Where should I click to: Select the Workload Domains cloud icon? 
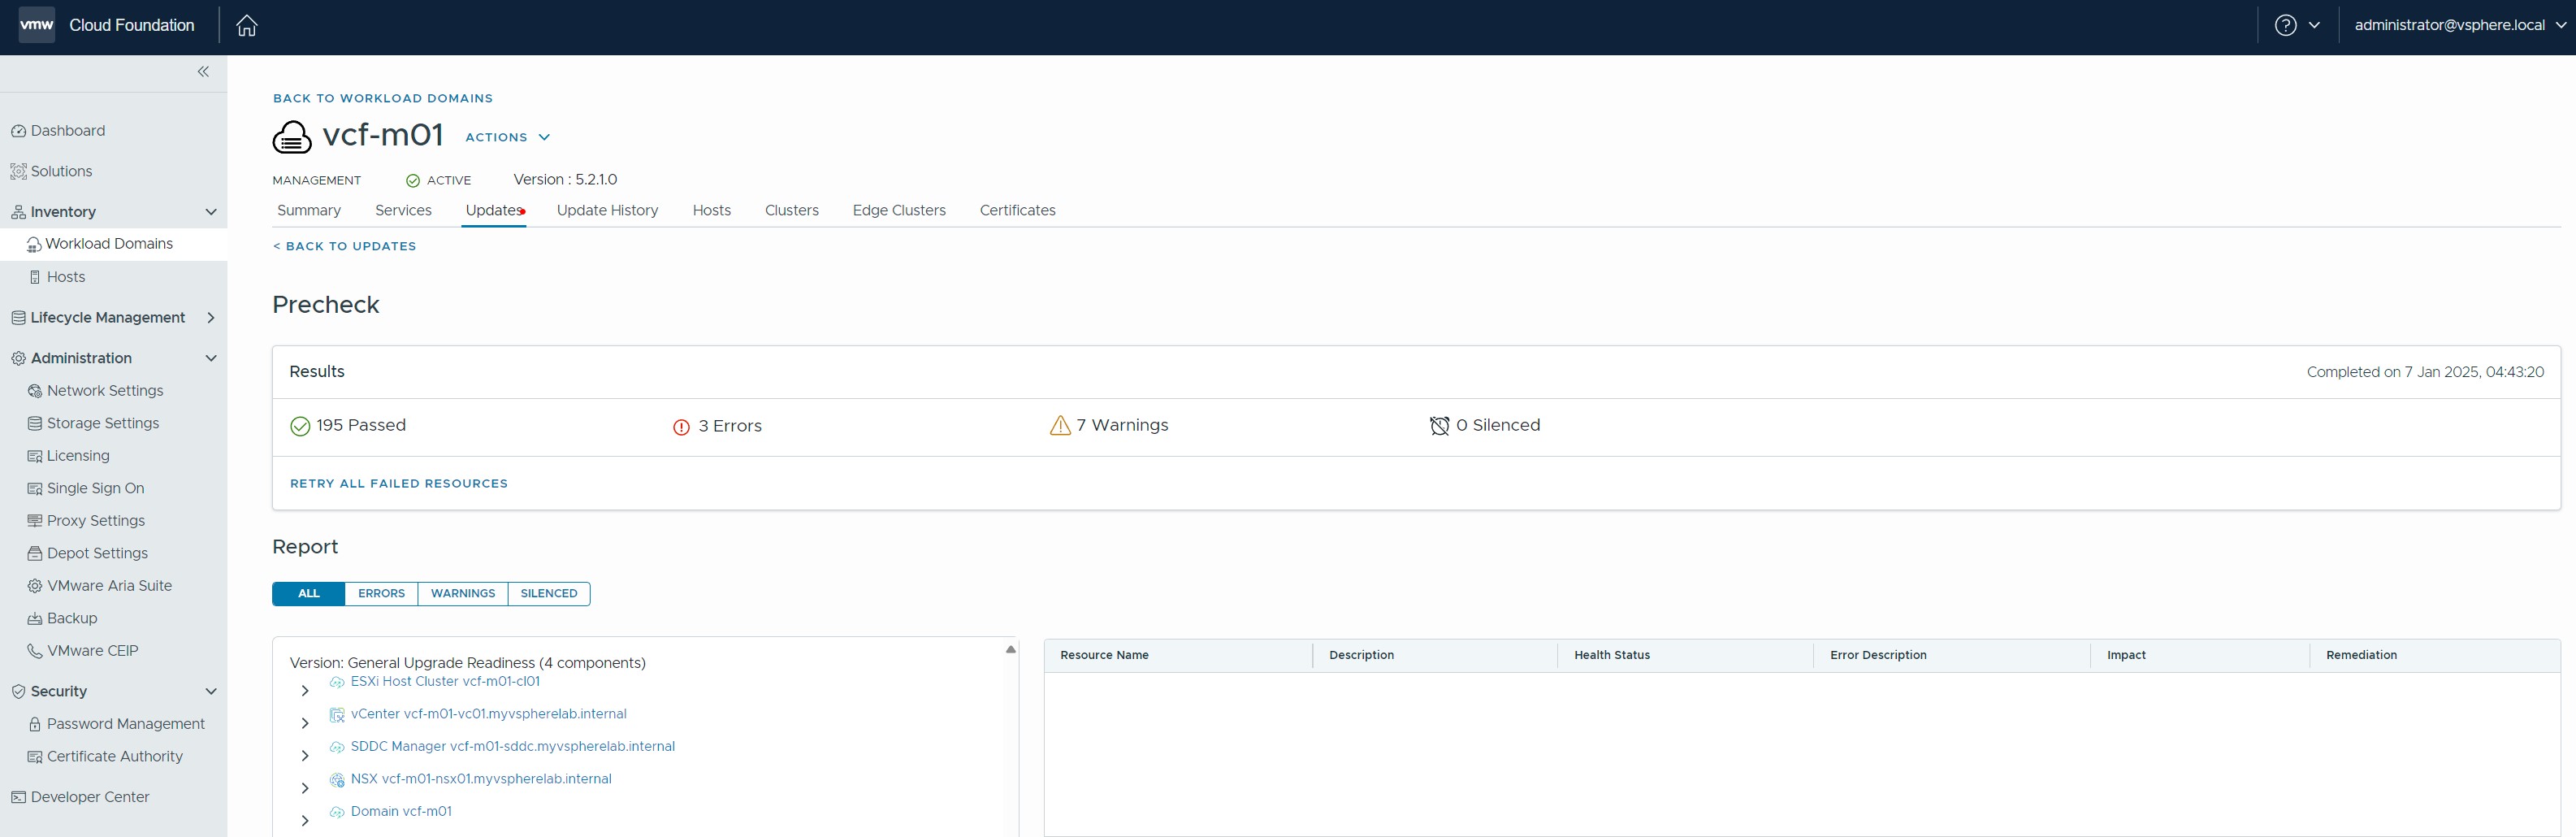tap(34, 244)
